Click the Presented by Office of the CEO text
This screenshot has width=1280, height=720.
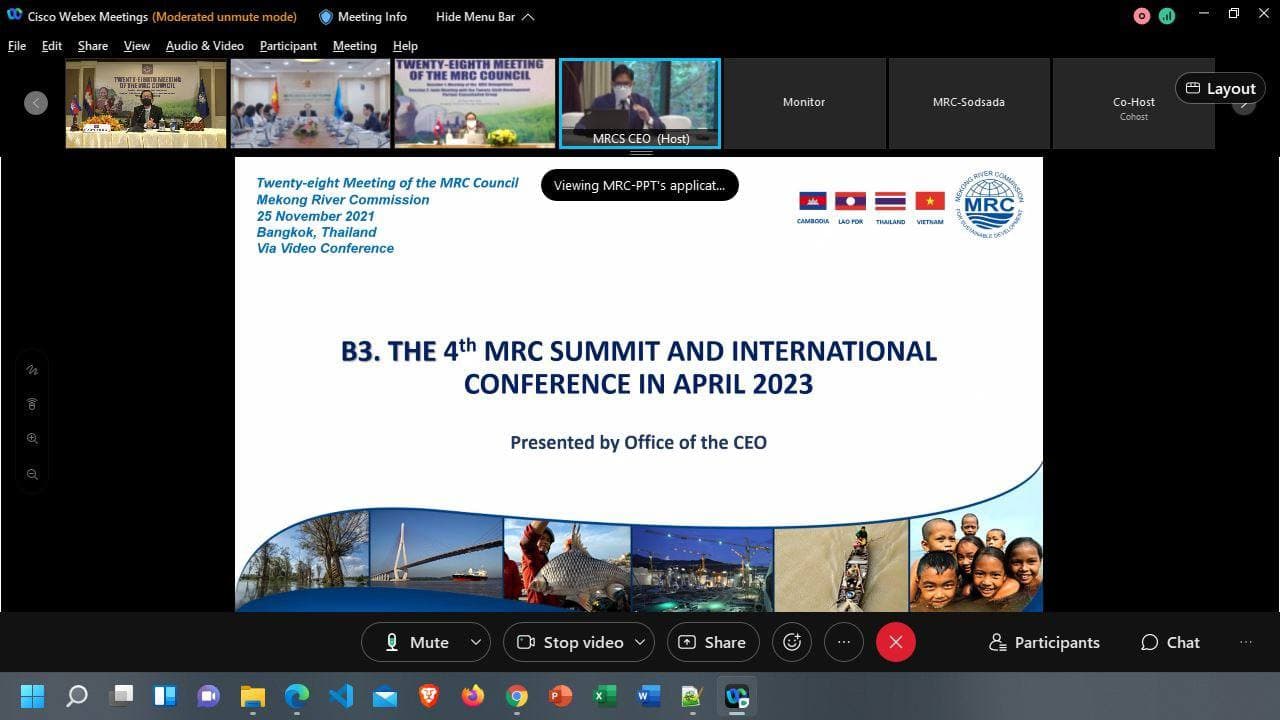pos(639,442)
